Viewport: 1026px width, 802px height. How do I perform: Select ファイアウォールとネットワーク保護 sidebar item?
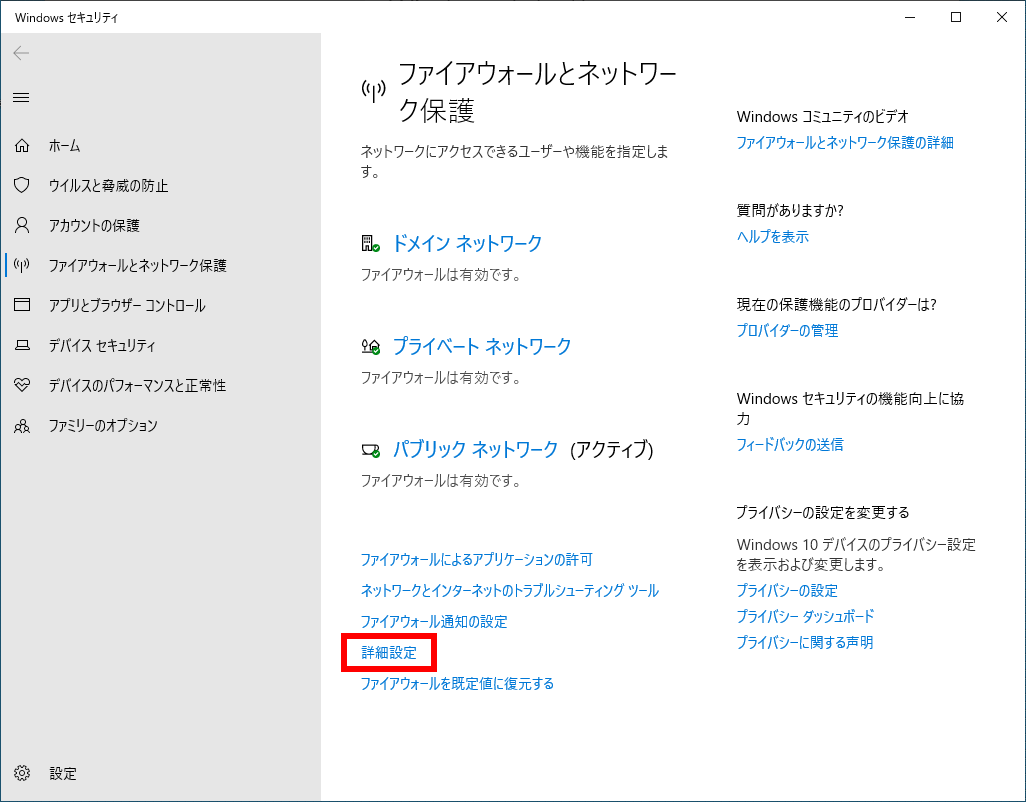tap(137, 266)
